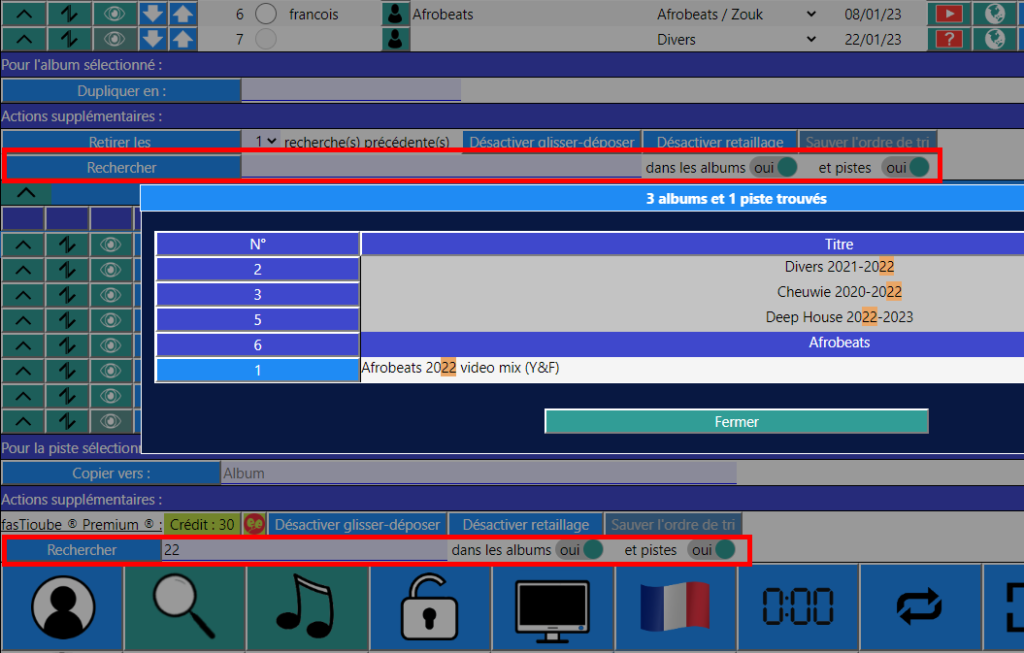Click the 0:00 timer icon
Screen dimensions: 1024x653
point(799,606)
